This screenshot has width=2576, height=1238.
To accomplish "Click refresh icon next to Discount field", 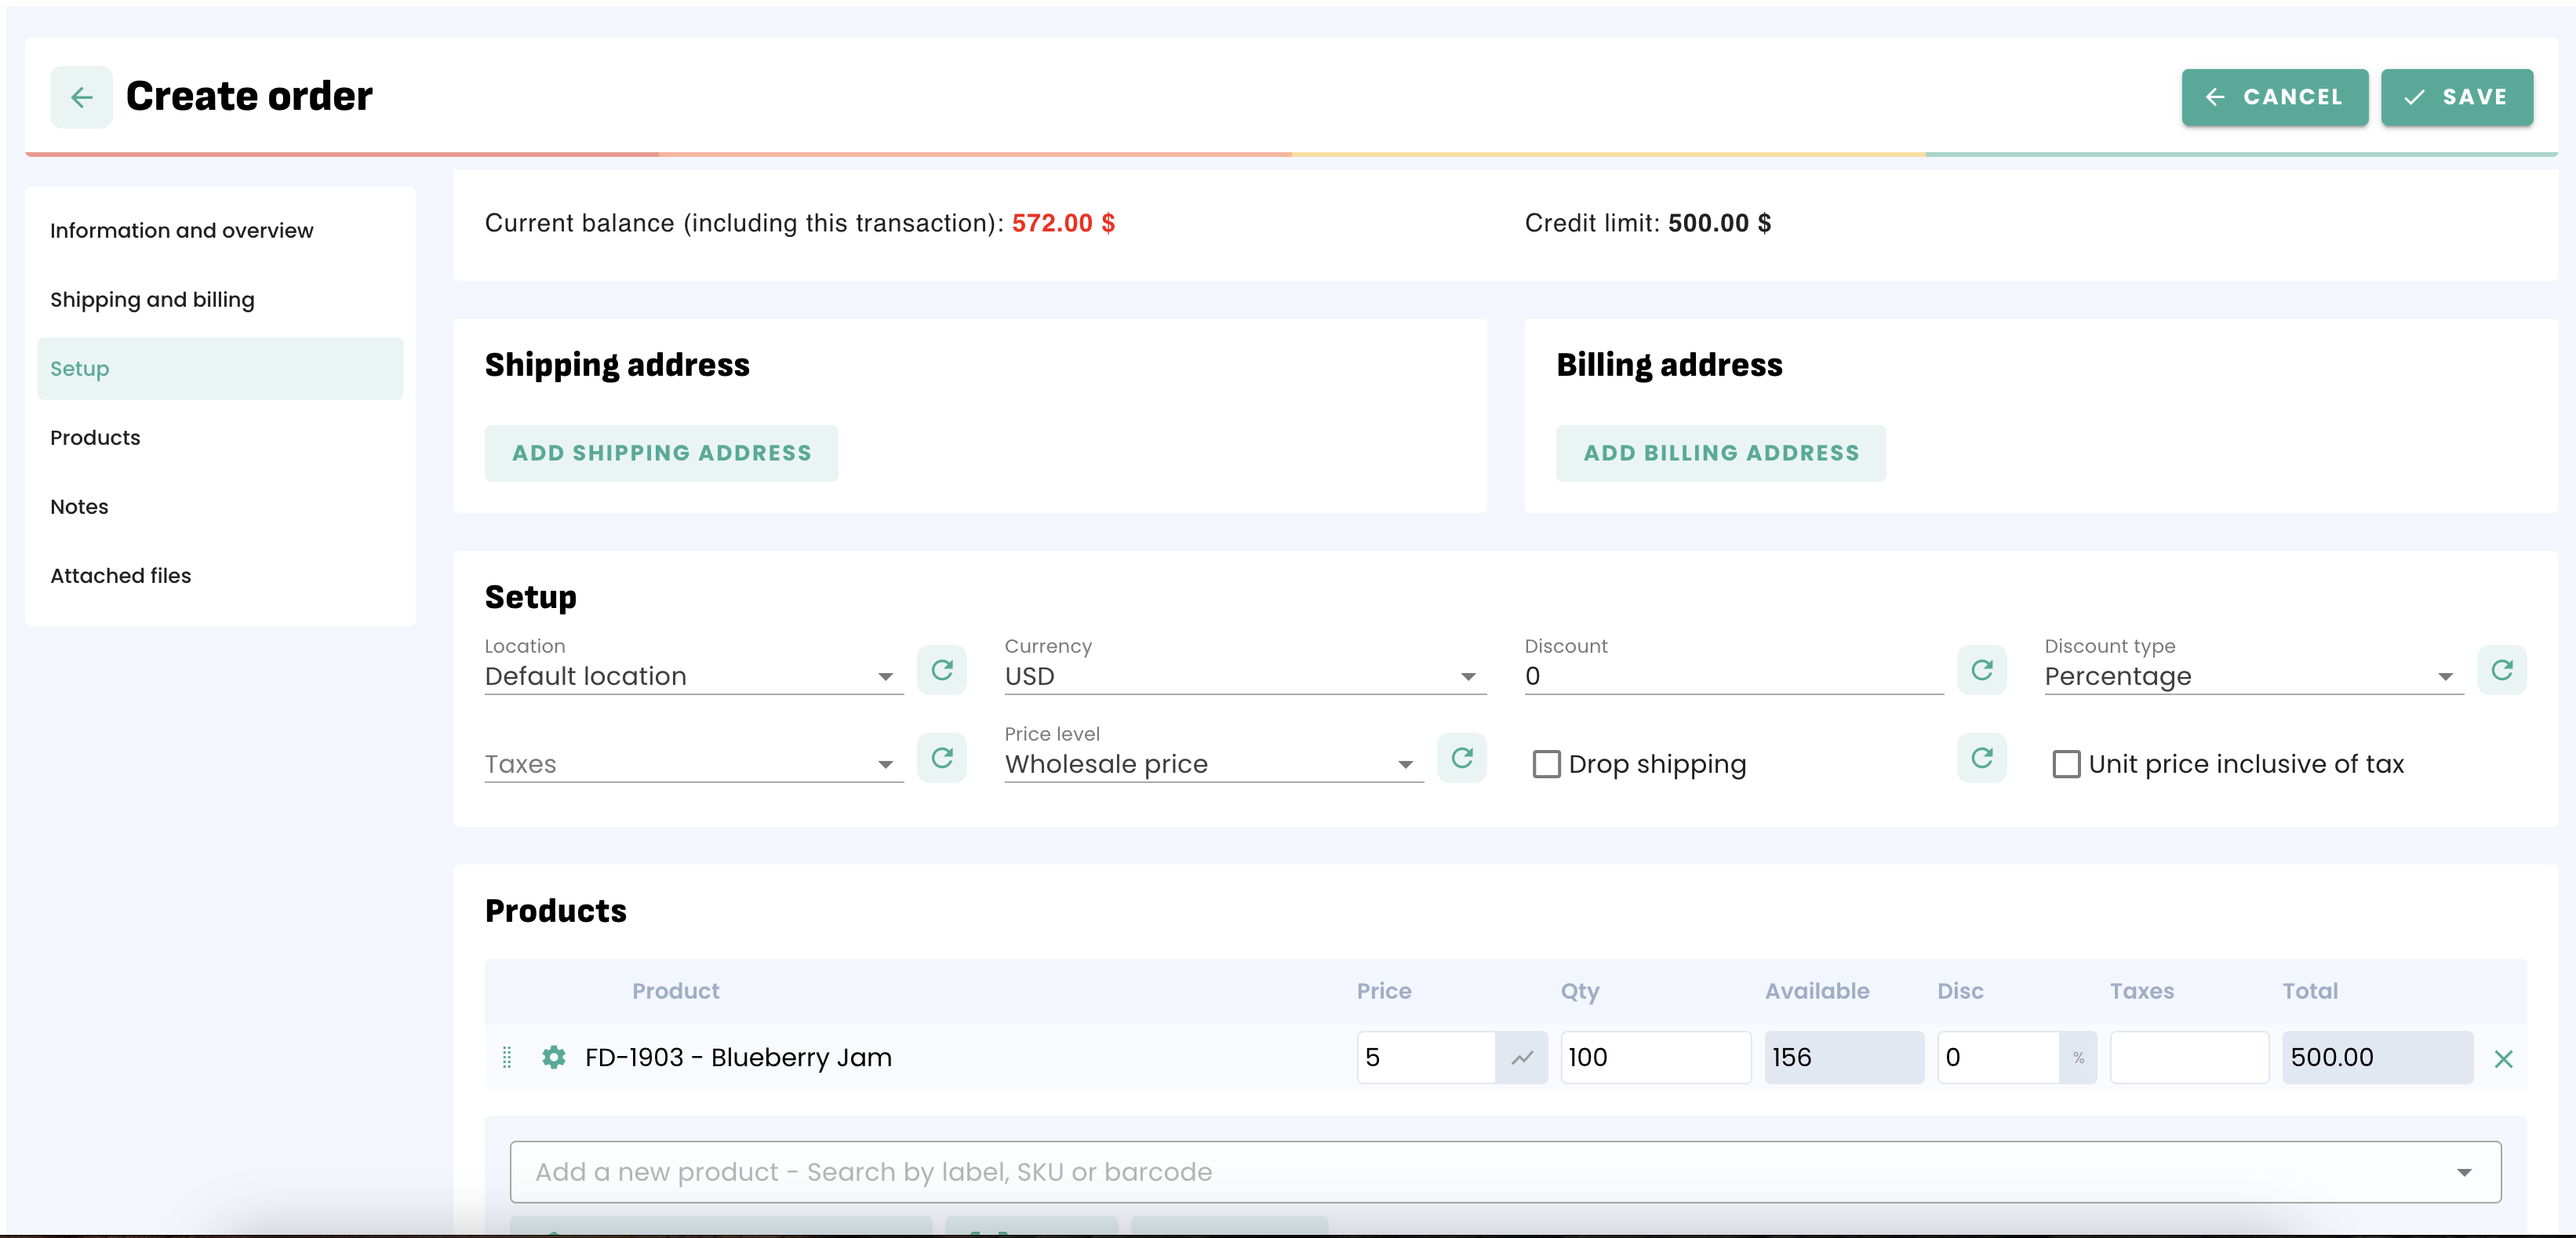I will point(1981,670).
